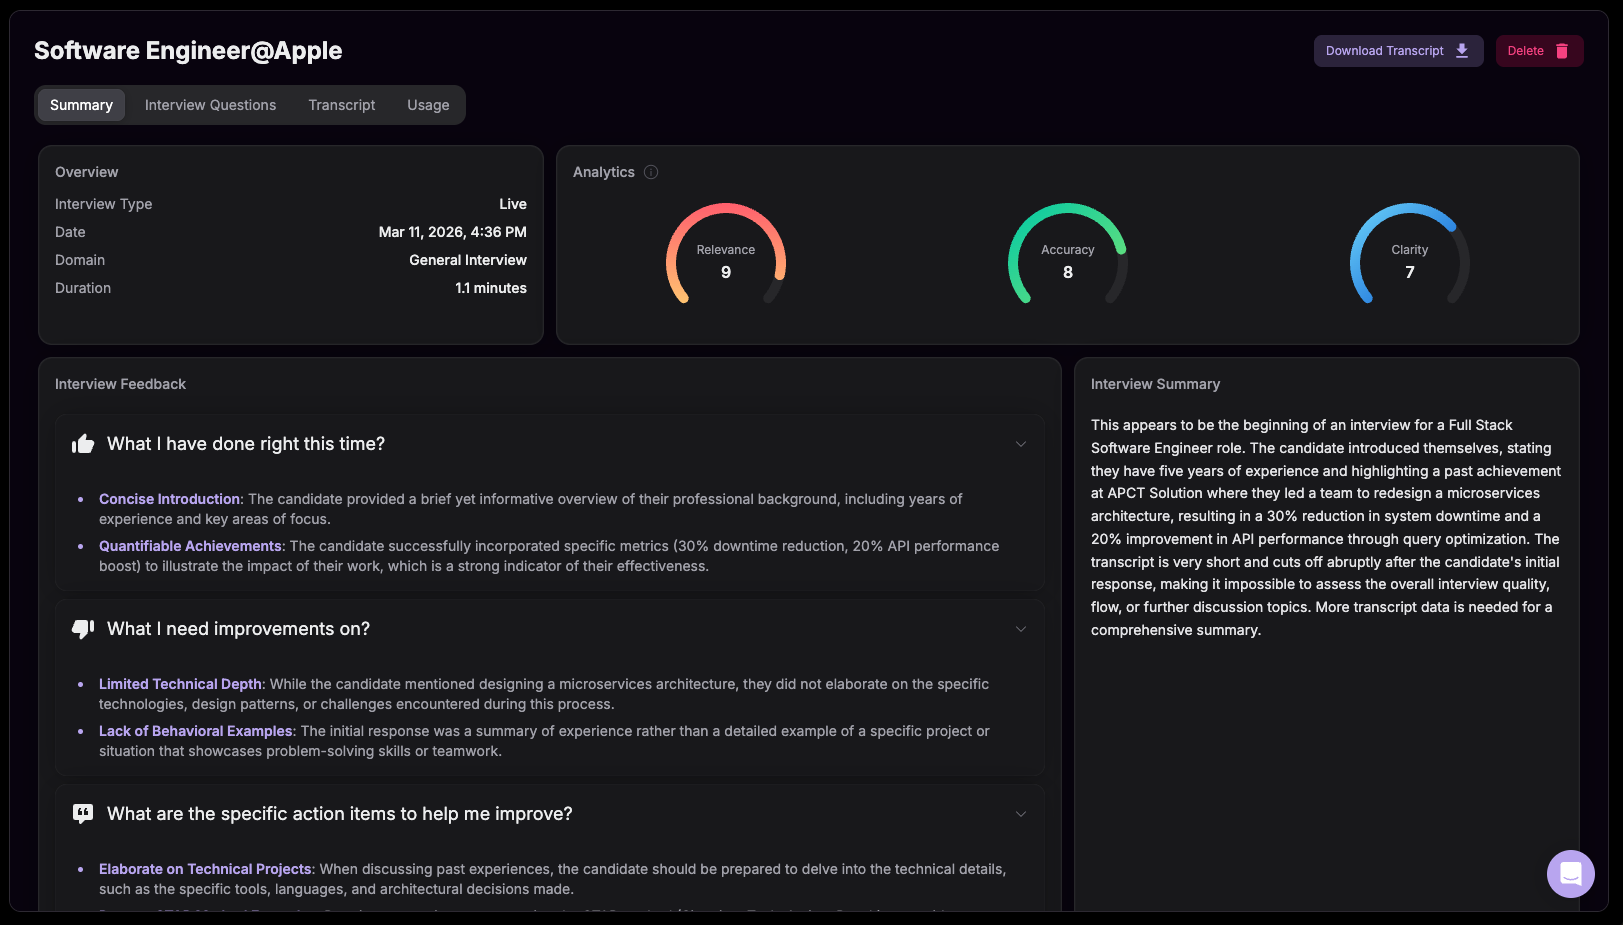Click the Analytics info icon
Viewport: 1623px width, 925px height.
pos(651,172)
